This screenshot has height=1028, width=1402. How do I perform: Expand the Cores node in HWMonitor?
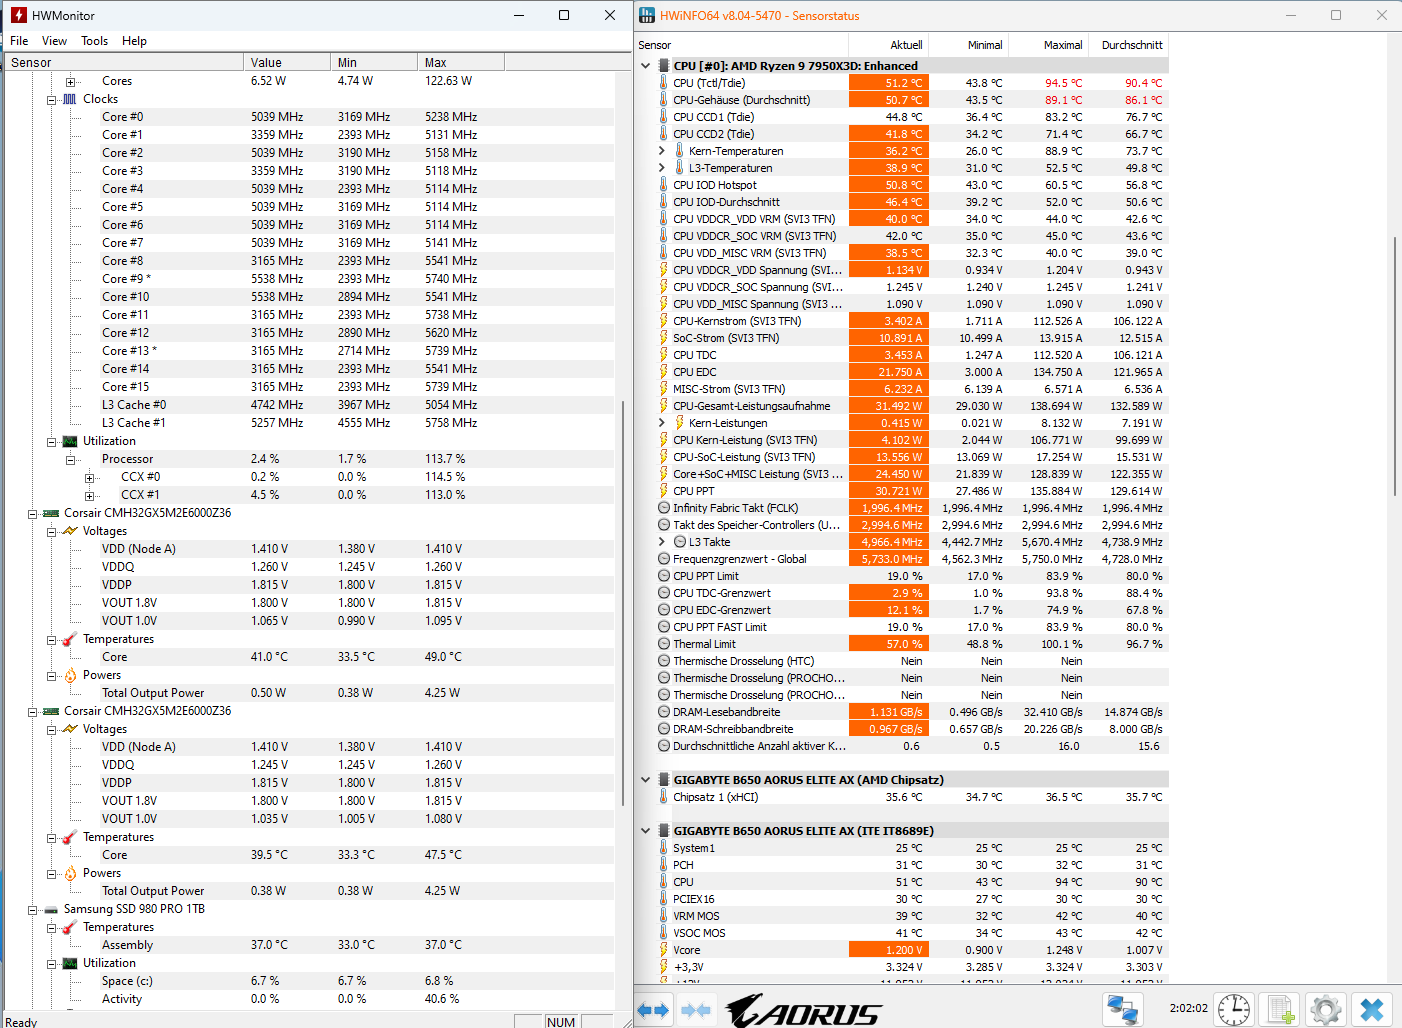[70, 81]
